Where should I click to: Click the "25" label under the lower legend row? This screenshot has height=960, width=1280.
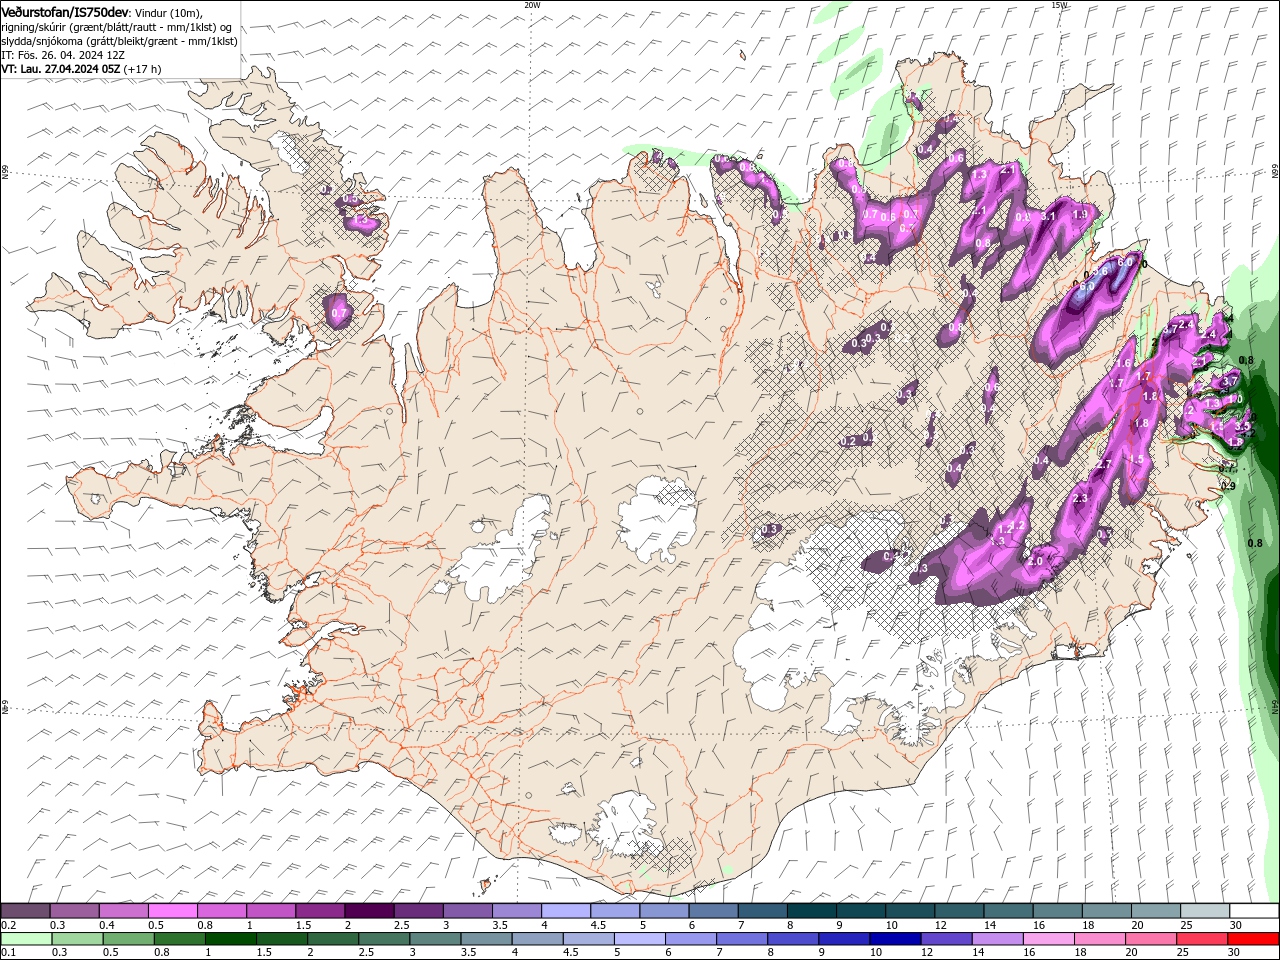pos(1185,953)
